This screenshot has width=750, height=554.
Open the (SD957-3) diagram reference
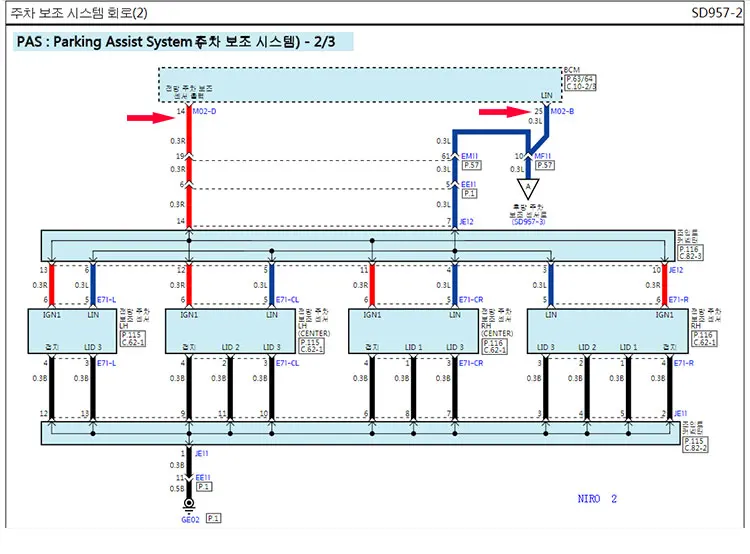pos(528,222)
